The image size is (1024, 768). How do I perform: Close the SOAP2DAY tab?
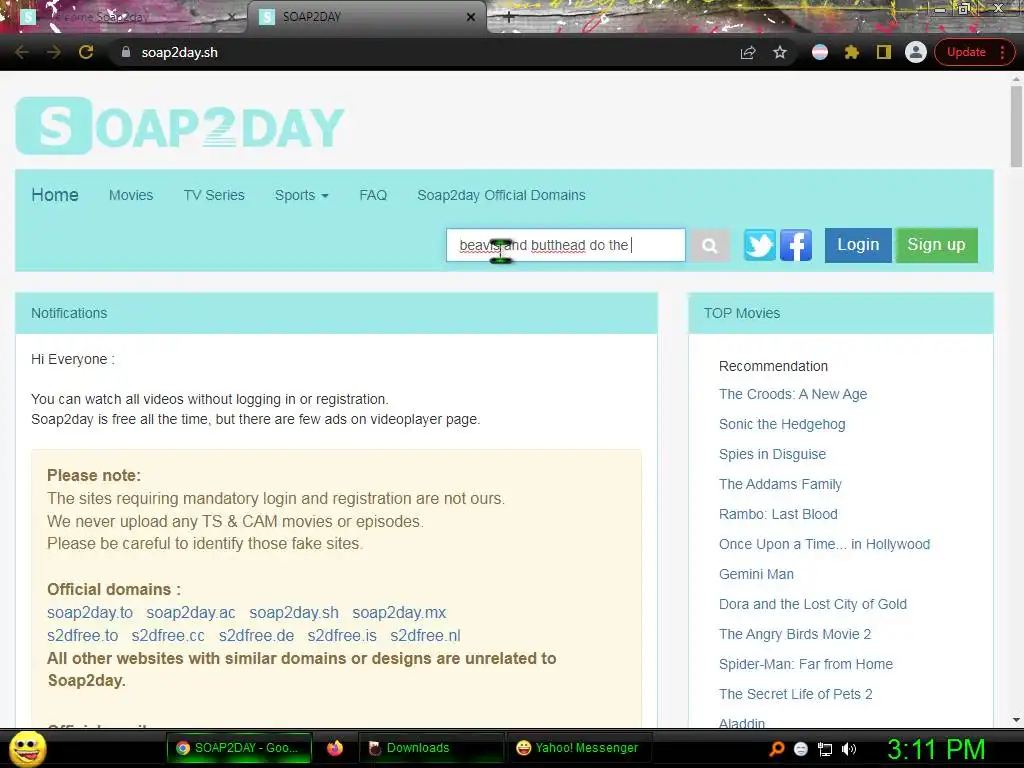pyautogui.click(x=471, y=17)
